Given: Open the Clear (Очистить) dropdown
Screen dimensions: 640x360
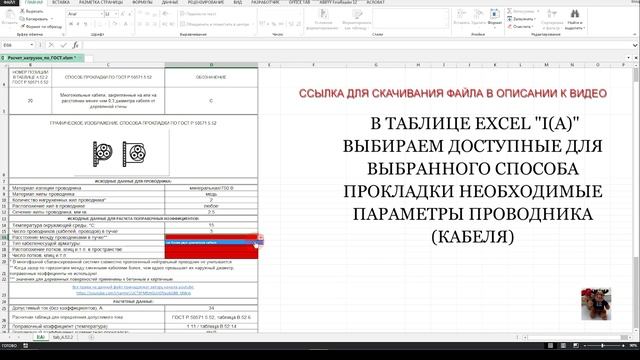Looking at the screenshot, I should click(520, 27).
